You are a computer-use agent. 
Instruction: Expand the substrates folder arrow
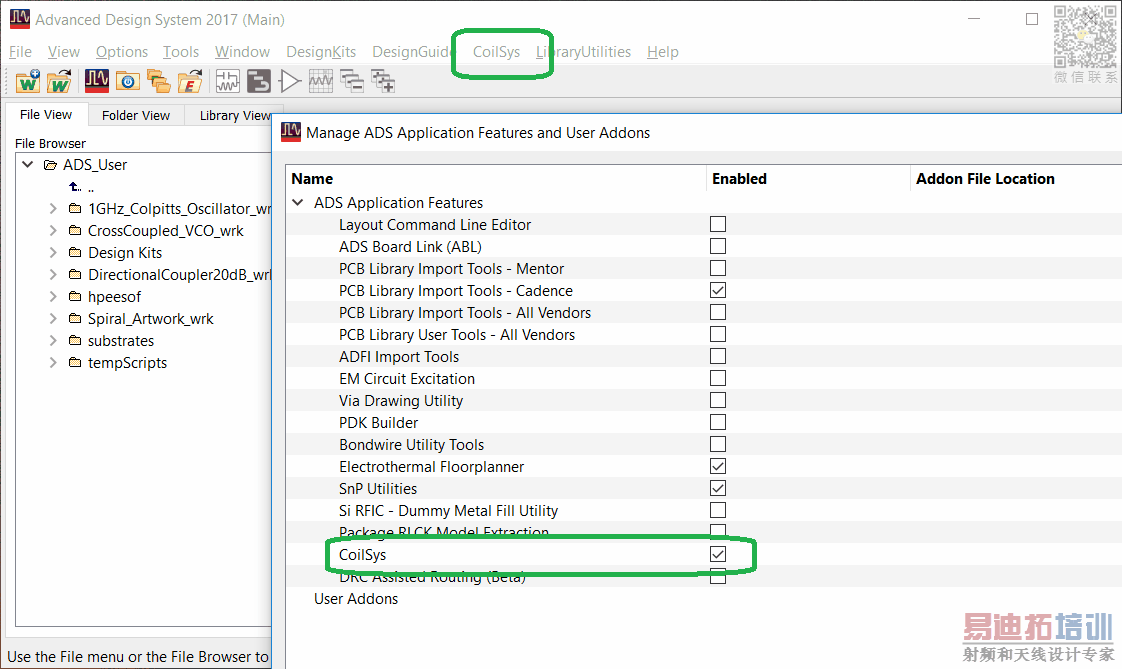[x=53, y=341]
